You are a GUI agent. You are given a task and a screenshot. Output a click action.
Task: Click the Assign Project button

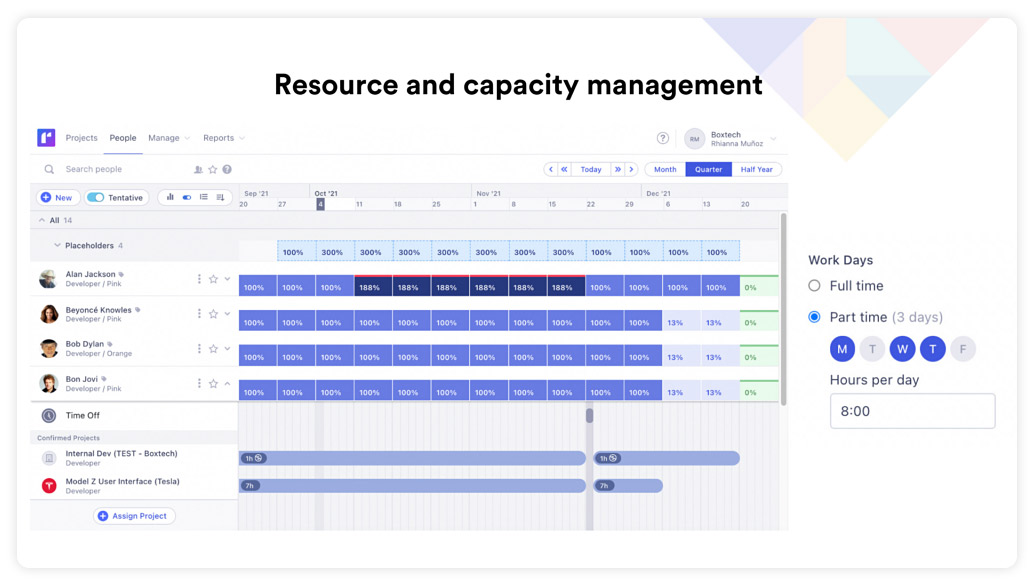tap(134, 516)
